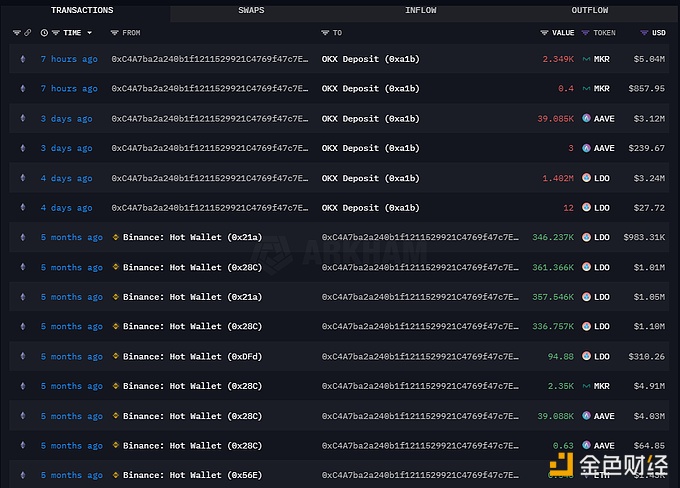Image resolution: width=680 pixels, height=488 pixels.
Task: Select the Outflow tab
Action: pos(589,10)
